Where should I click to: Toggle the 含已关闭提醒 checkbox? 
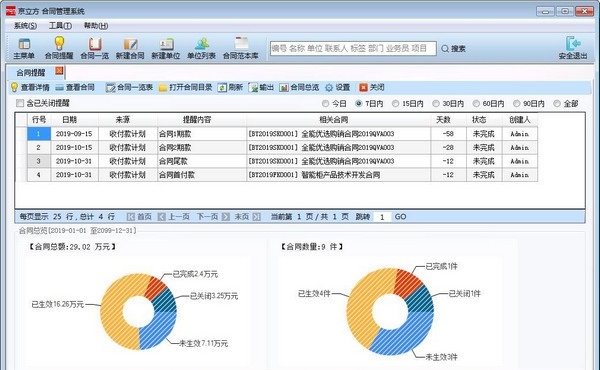20,103
